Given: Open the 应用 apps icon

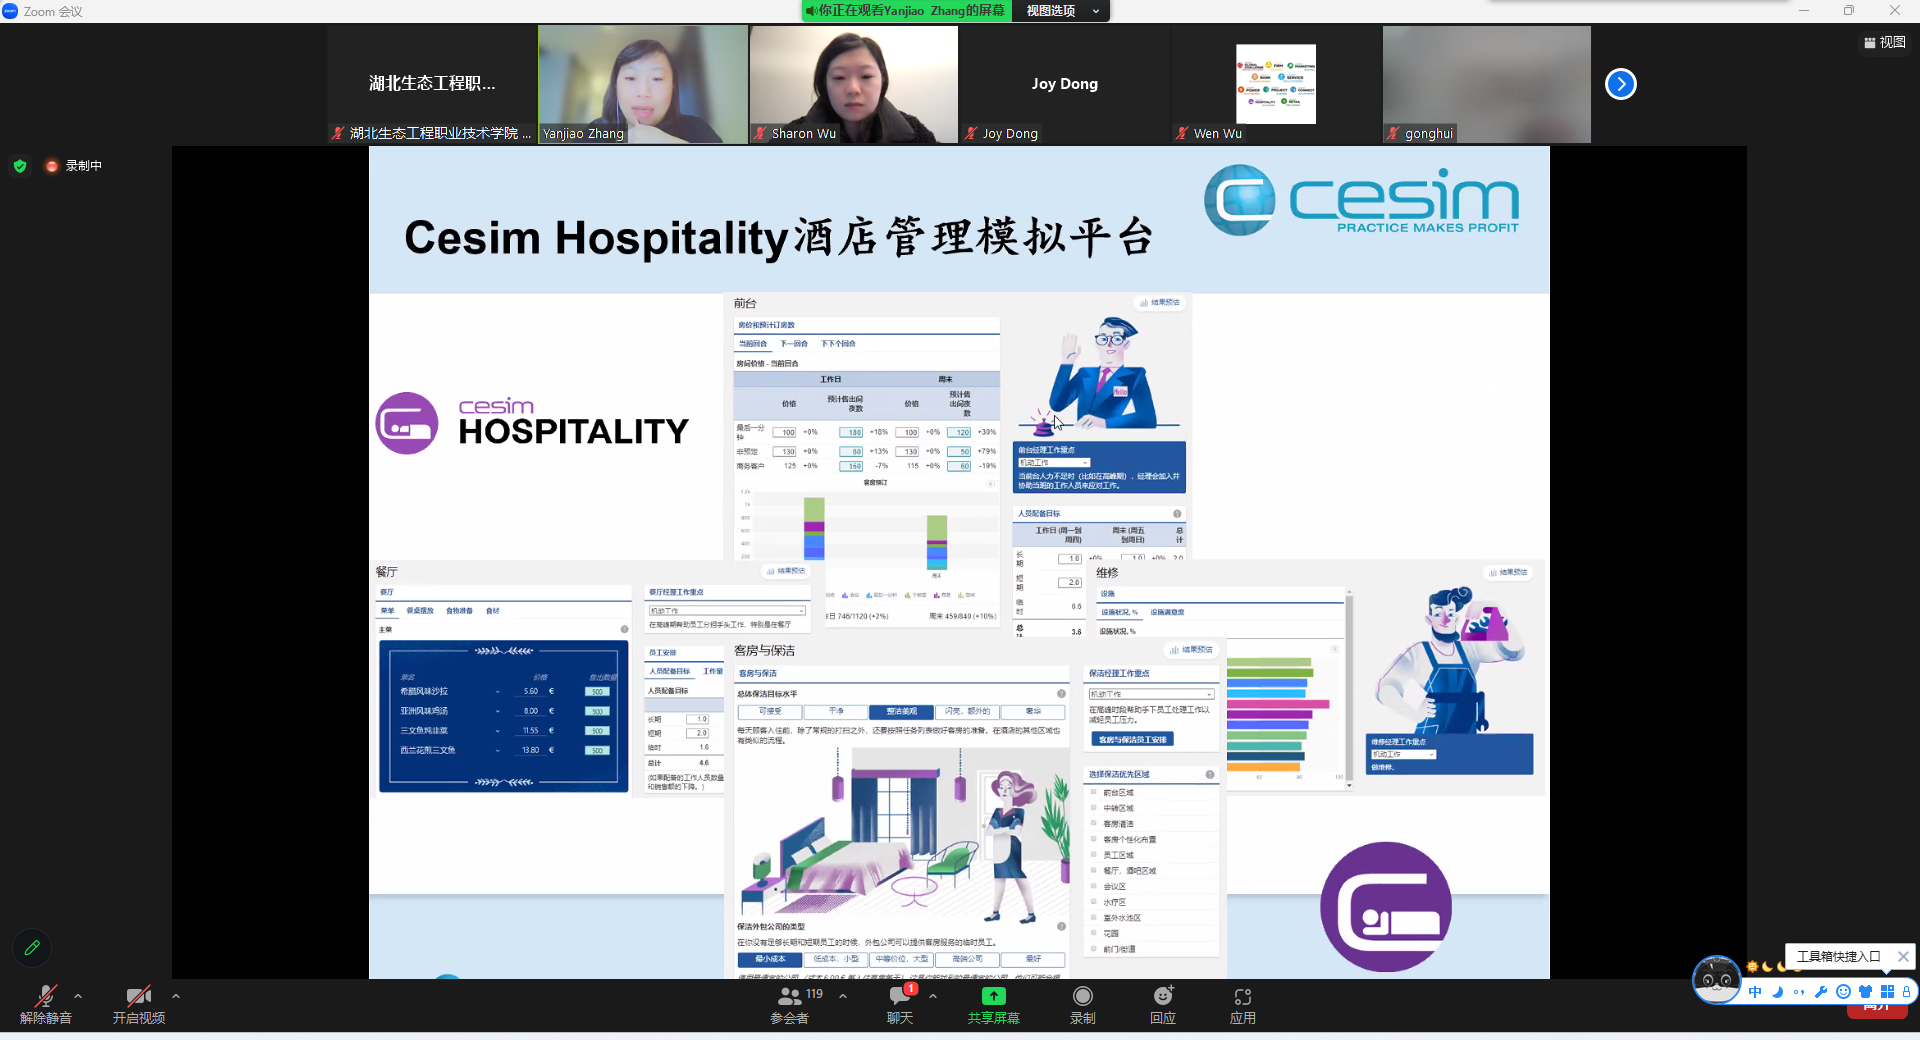Looking at the screenshot, I should pos(1243,996).
